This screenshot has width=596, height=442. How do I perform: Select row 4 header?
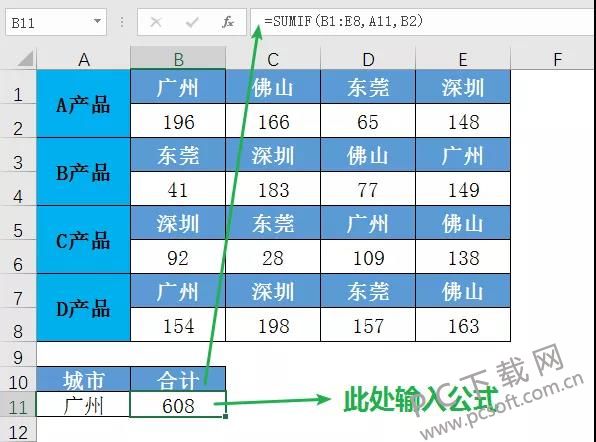pyautogui.click(x=18, y=189)
